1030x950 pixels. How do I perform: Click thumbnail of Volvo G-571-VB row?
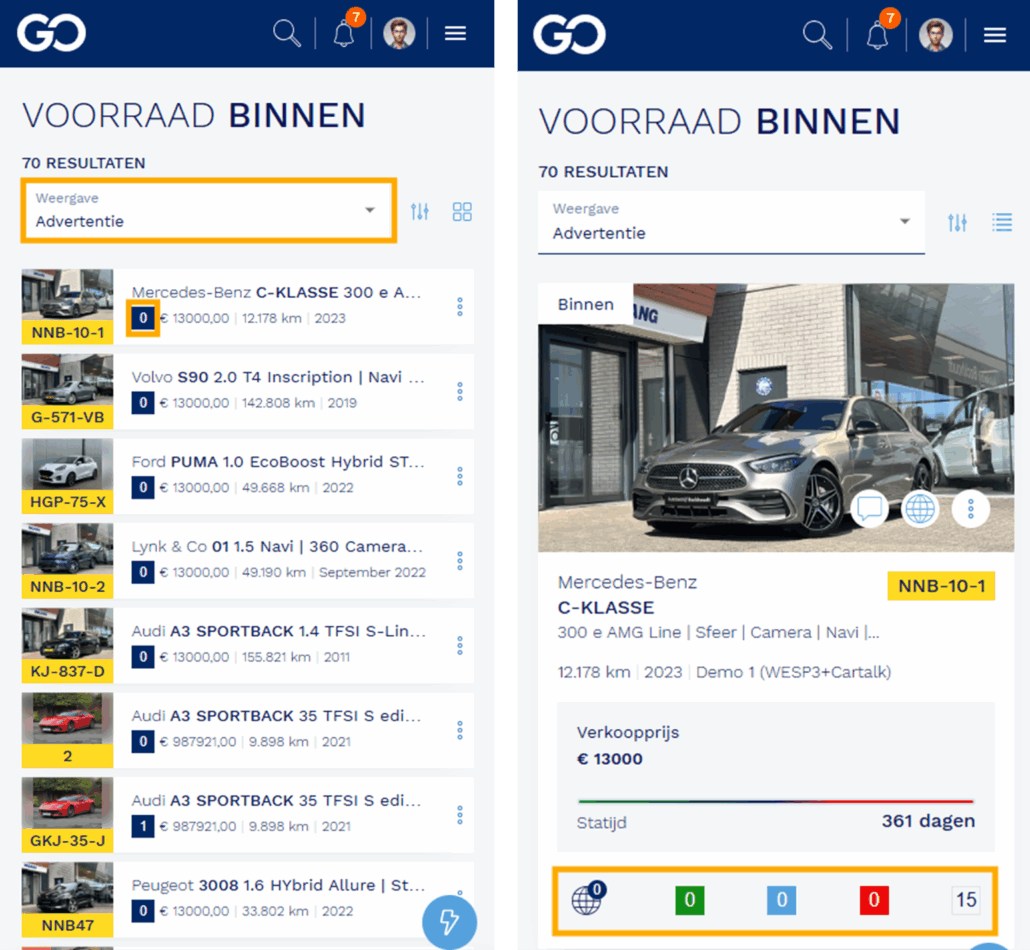tap(67, 380)
